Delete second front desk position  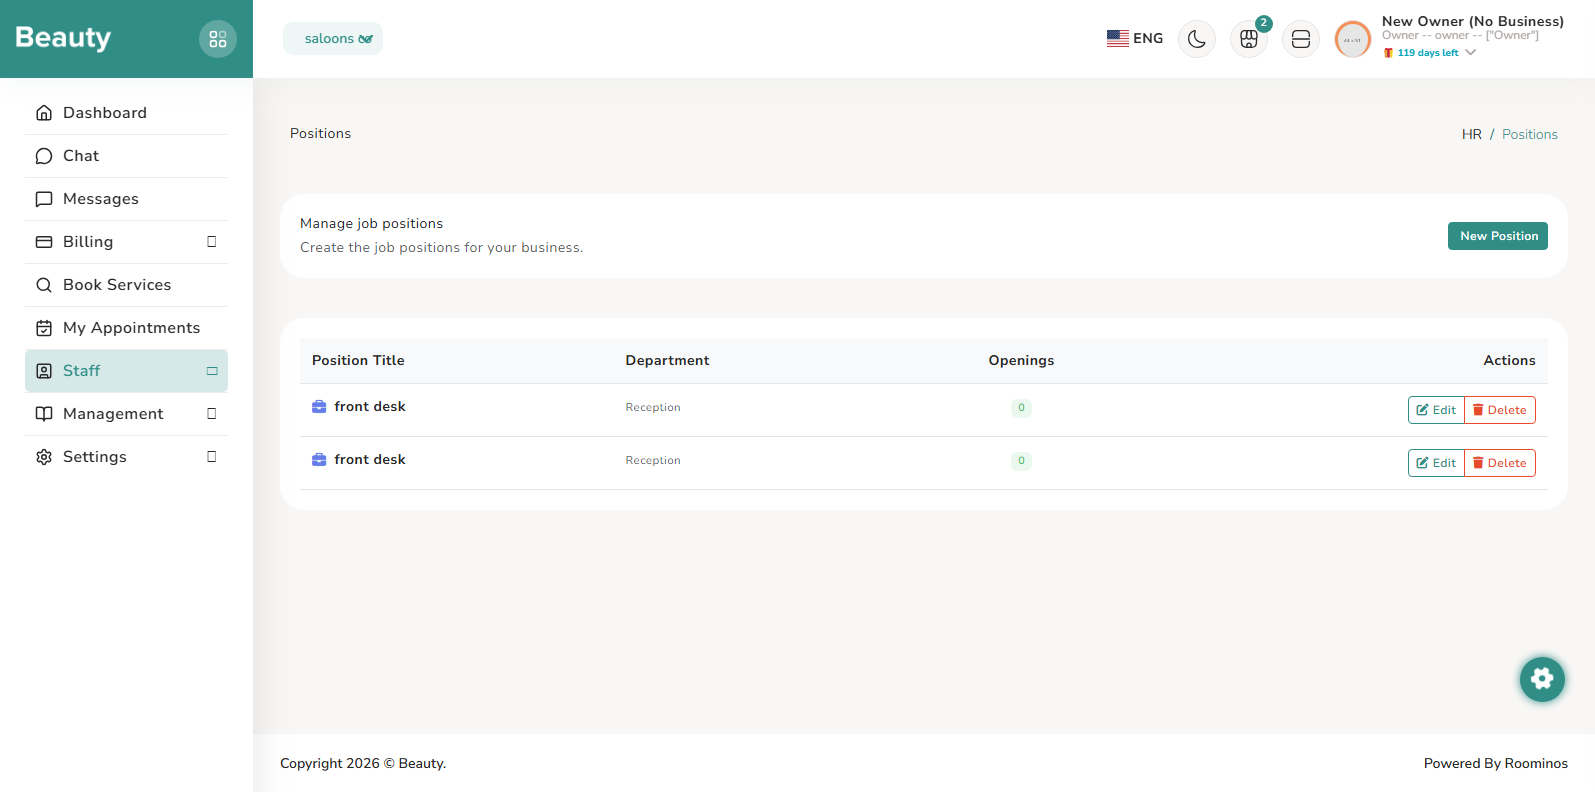tap(1500, 463)
